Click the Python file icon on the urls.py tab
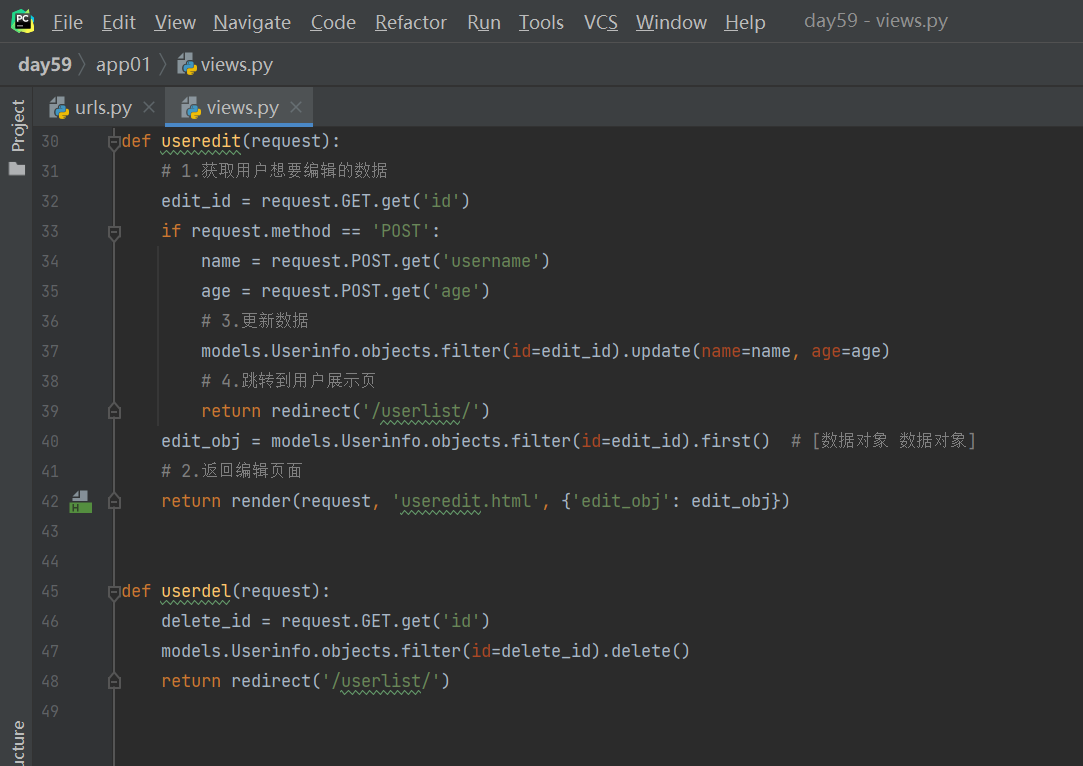 pyautogui.click(x=60, y=108)
